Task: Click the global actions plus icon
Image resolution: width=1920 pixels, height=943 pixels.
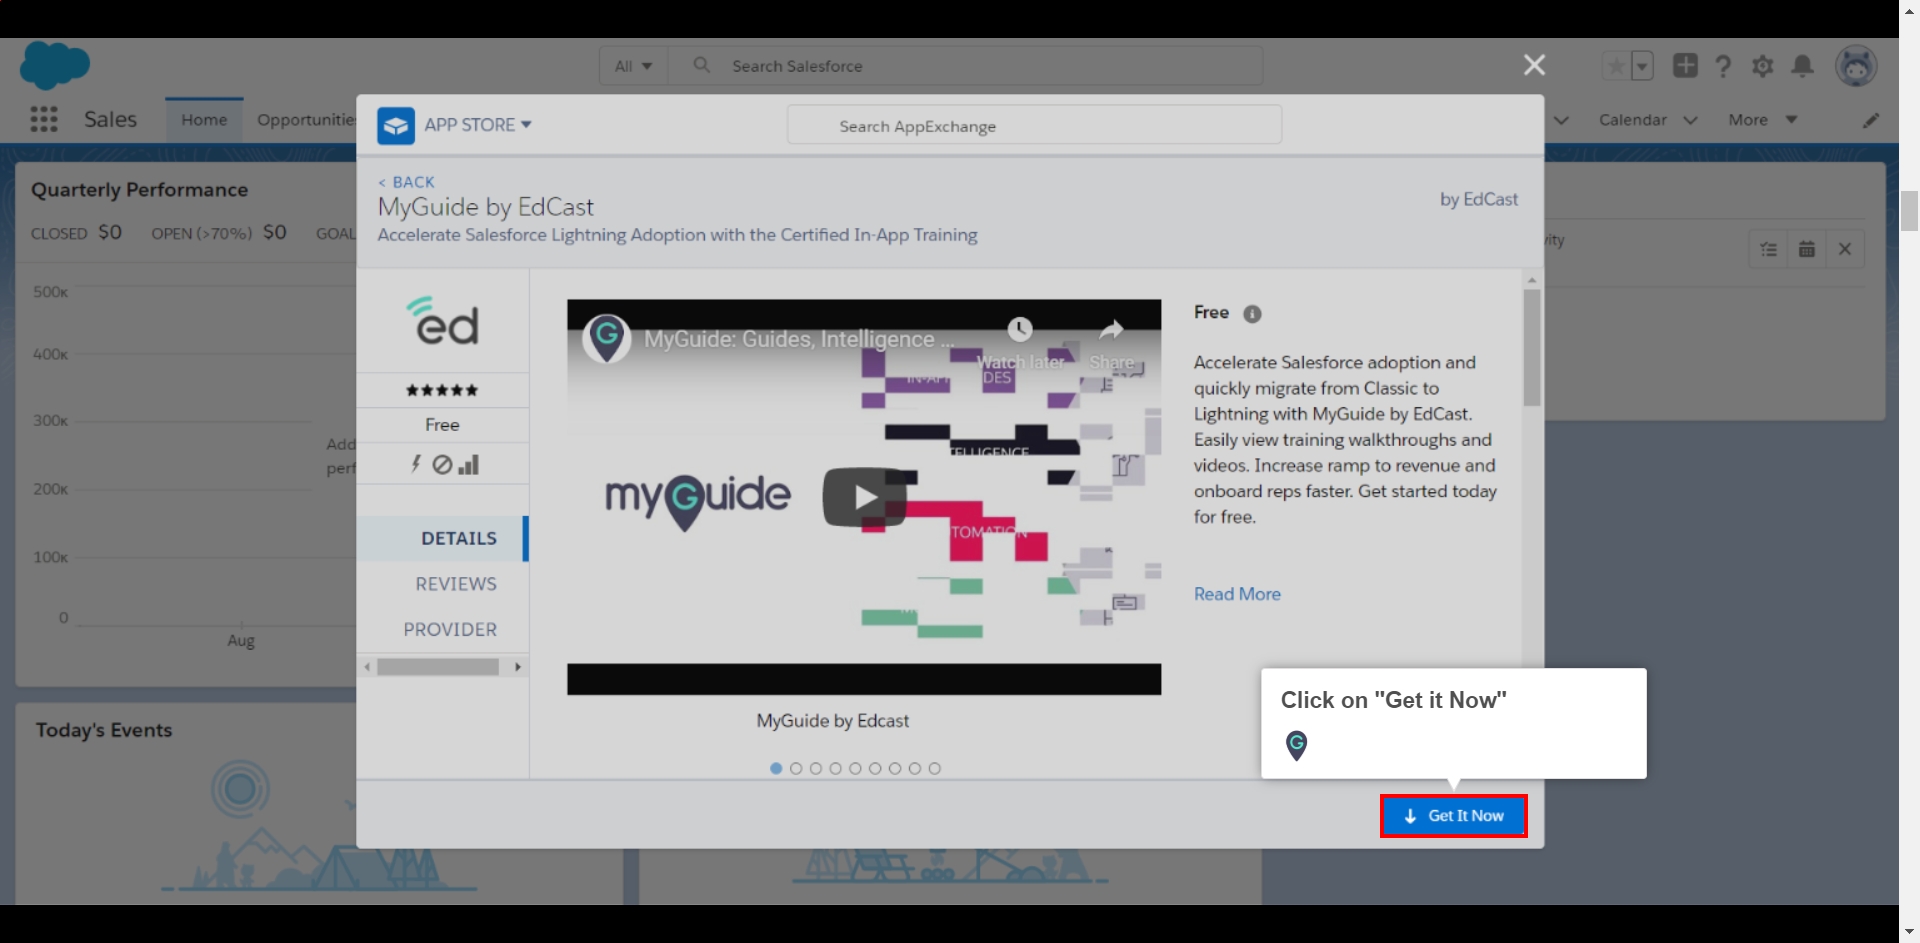Action: coord(1685,65)
